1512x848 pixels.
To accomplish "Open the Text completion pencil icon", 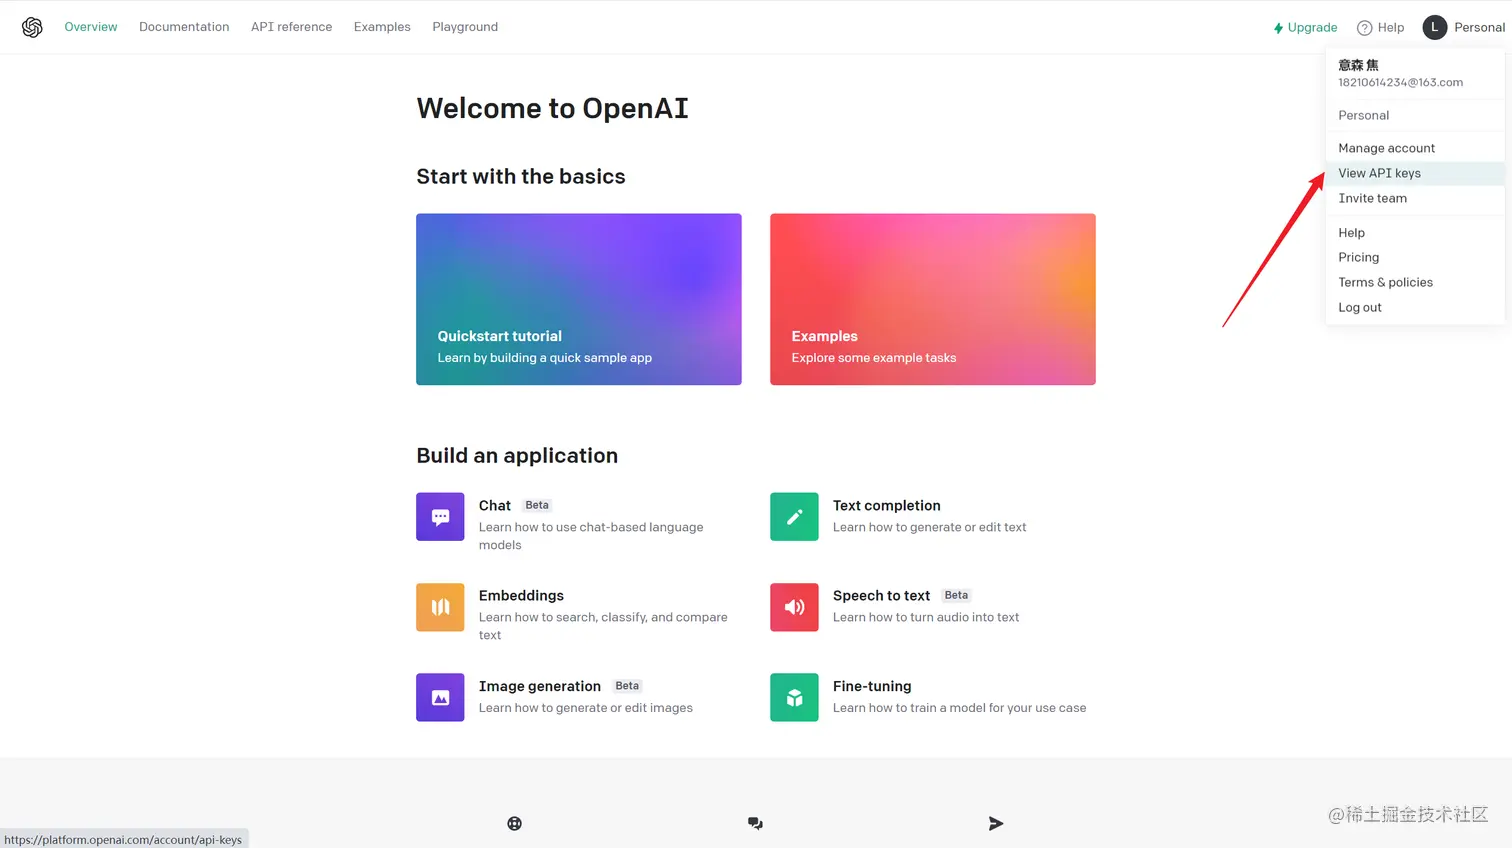I will tap(794, 517).
